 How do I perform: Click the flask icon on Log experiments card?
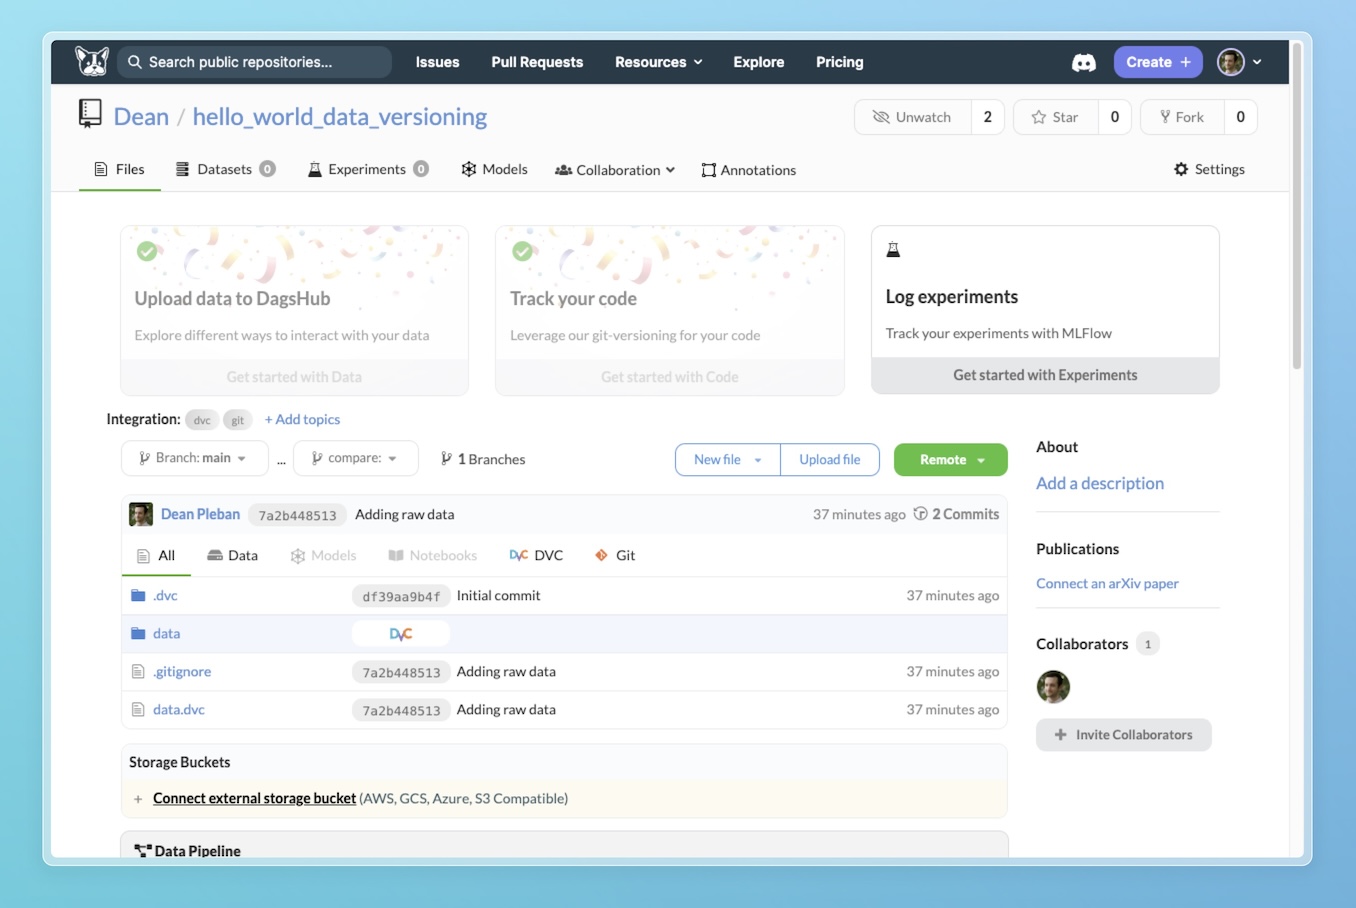893,249
